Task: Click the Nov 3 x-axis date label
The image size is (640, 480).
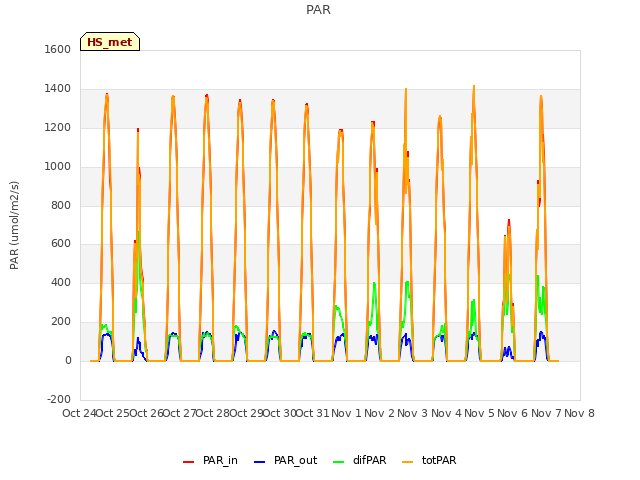Action: [x=412, y=413]
